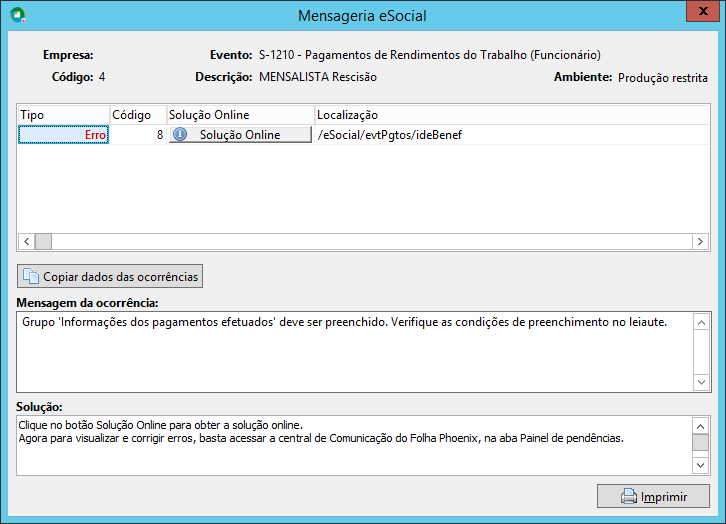Click the S-1210 Evento description text
The image size is (726, 524).
click(x=430, y=55)
